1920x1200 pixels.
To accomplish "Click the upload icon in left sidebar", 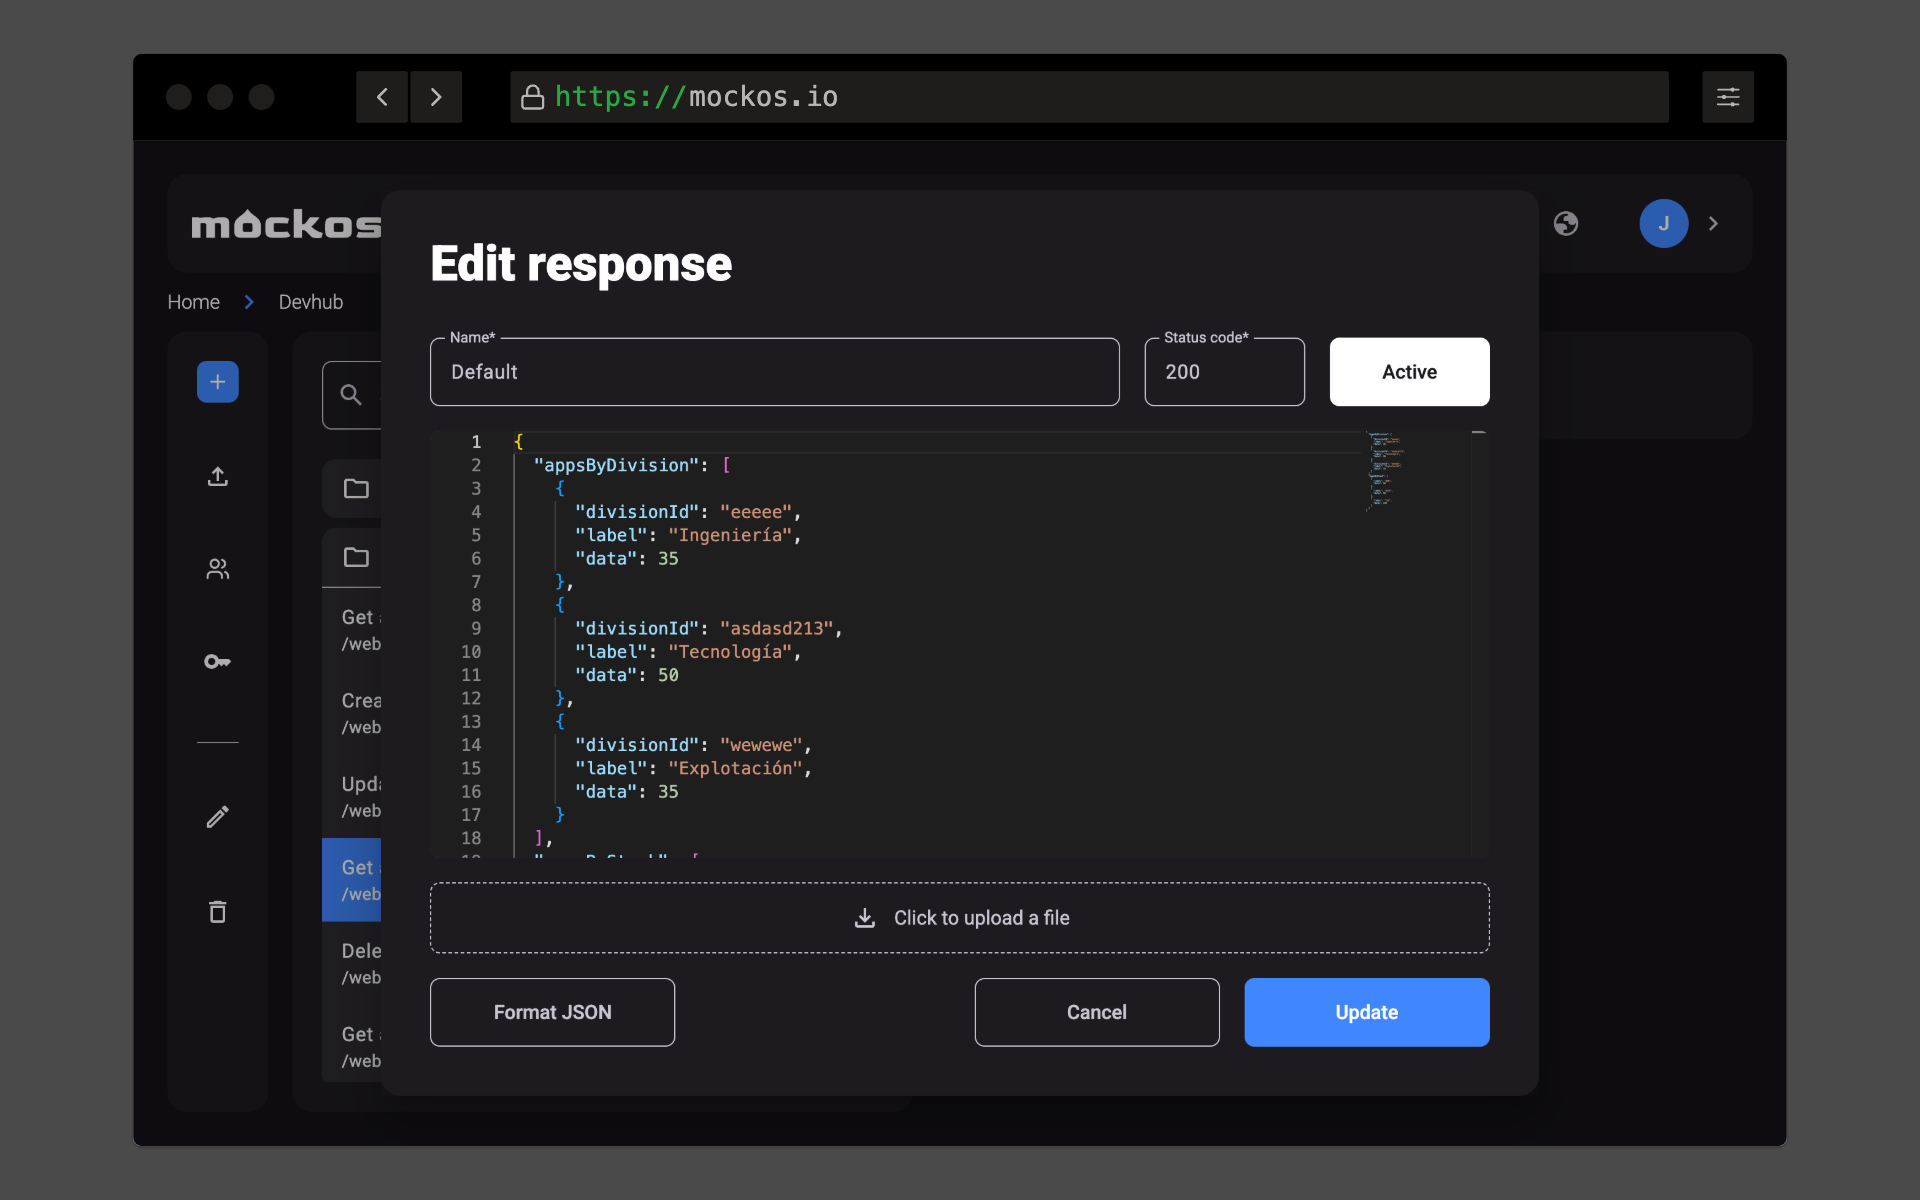I will coord(218,476).
